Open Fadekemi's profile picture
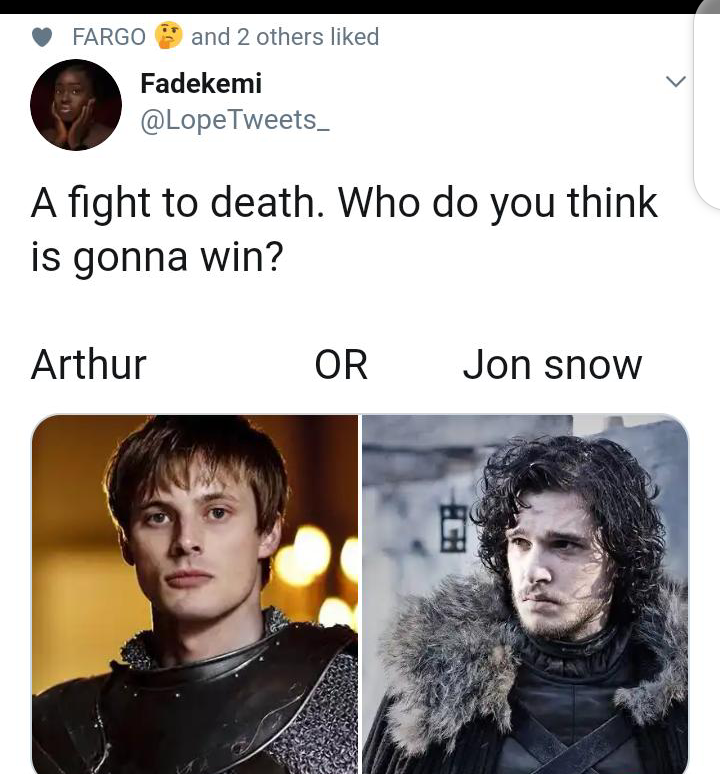This screenshot has height=774, width=720. [x=76, y=105]
